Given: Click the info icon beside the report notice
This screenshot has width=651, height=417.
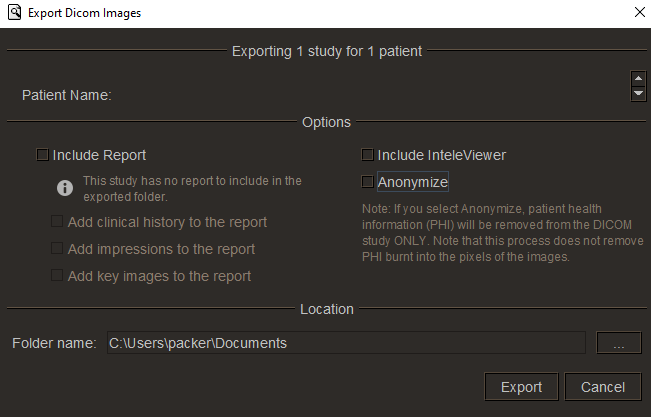Looking at the screenshot, I should 65,188.
